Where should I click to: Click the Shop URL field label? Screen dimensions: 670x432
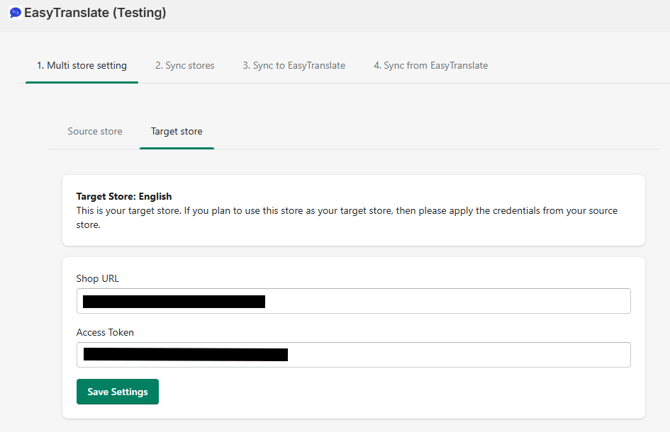point(97,278)
